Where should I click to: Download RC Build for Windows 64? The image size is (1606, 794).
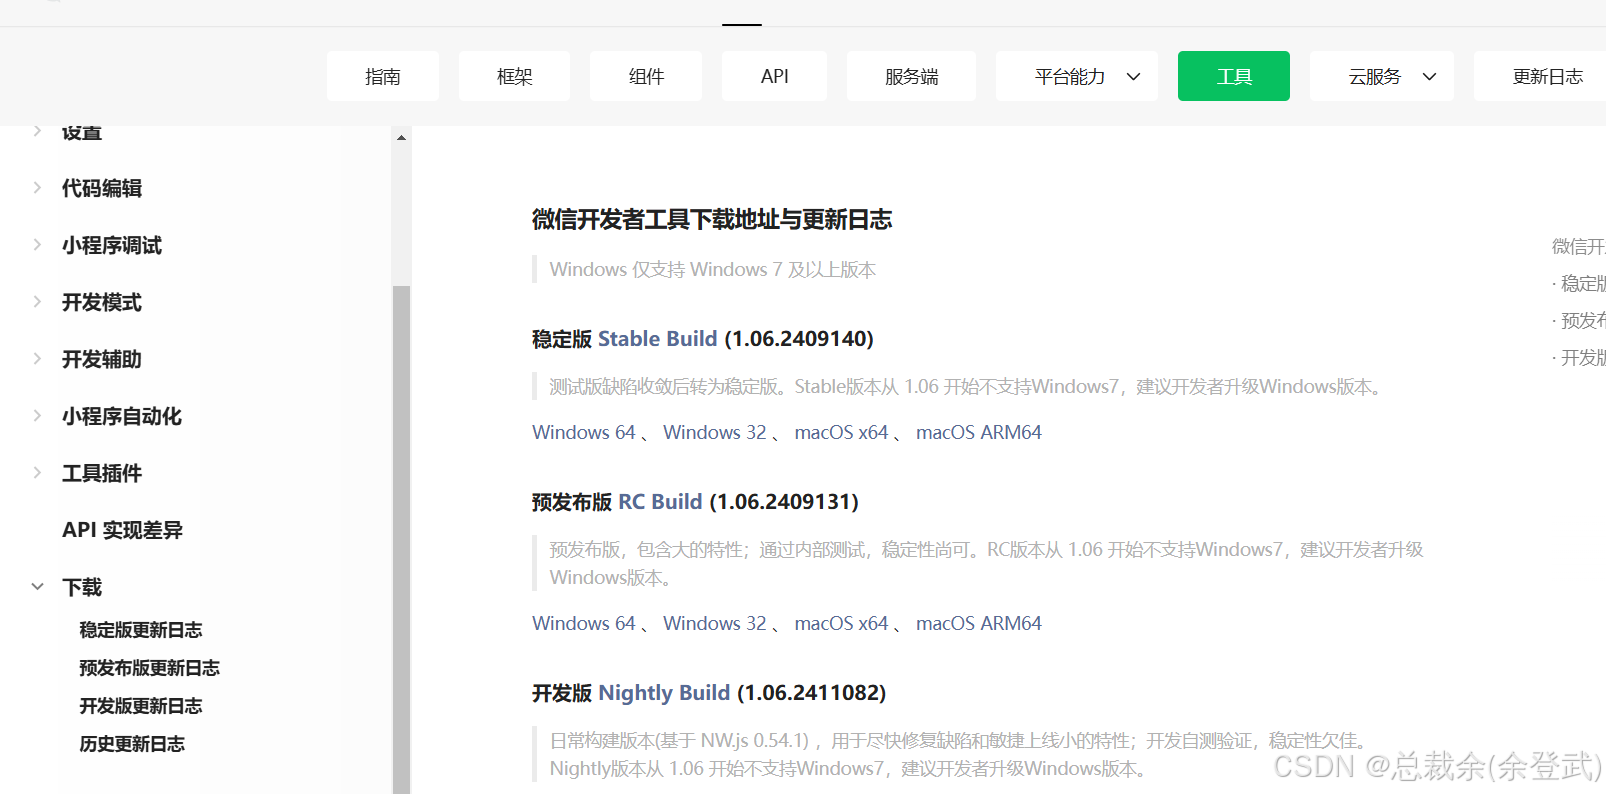click(584, 623)
